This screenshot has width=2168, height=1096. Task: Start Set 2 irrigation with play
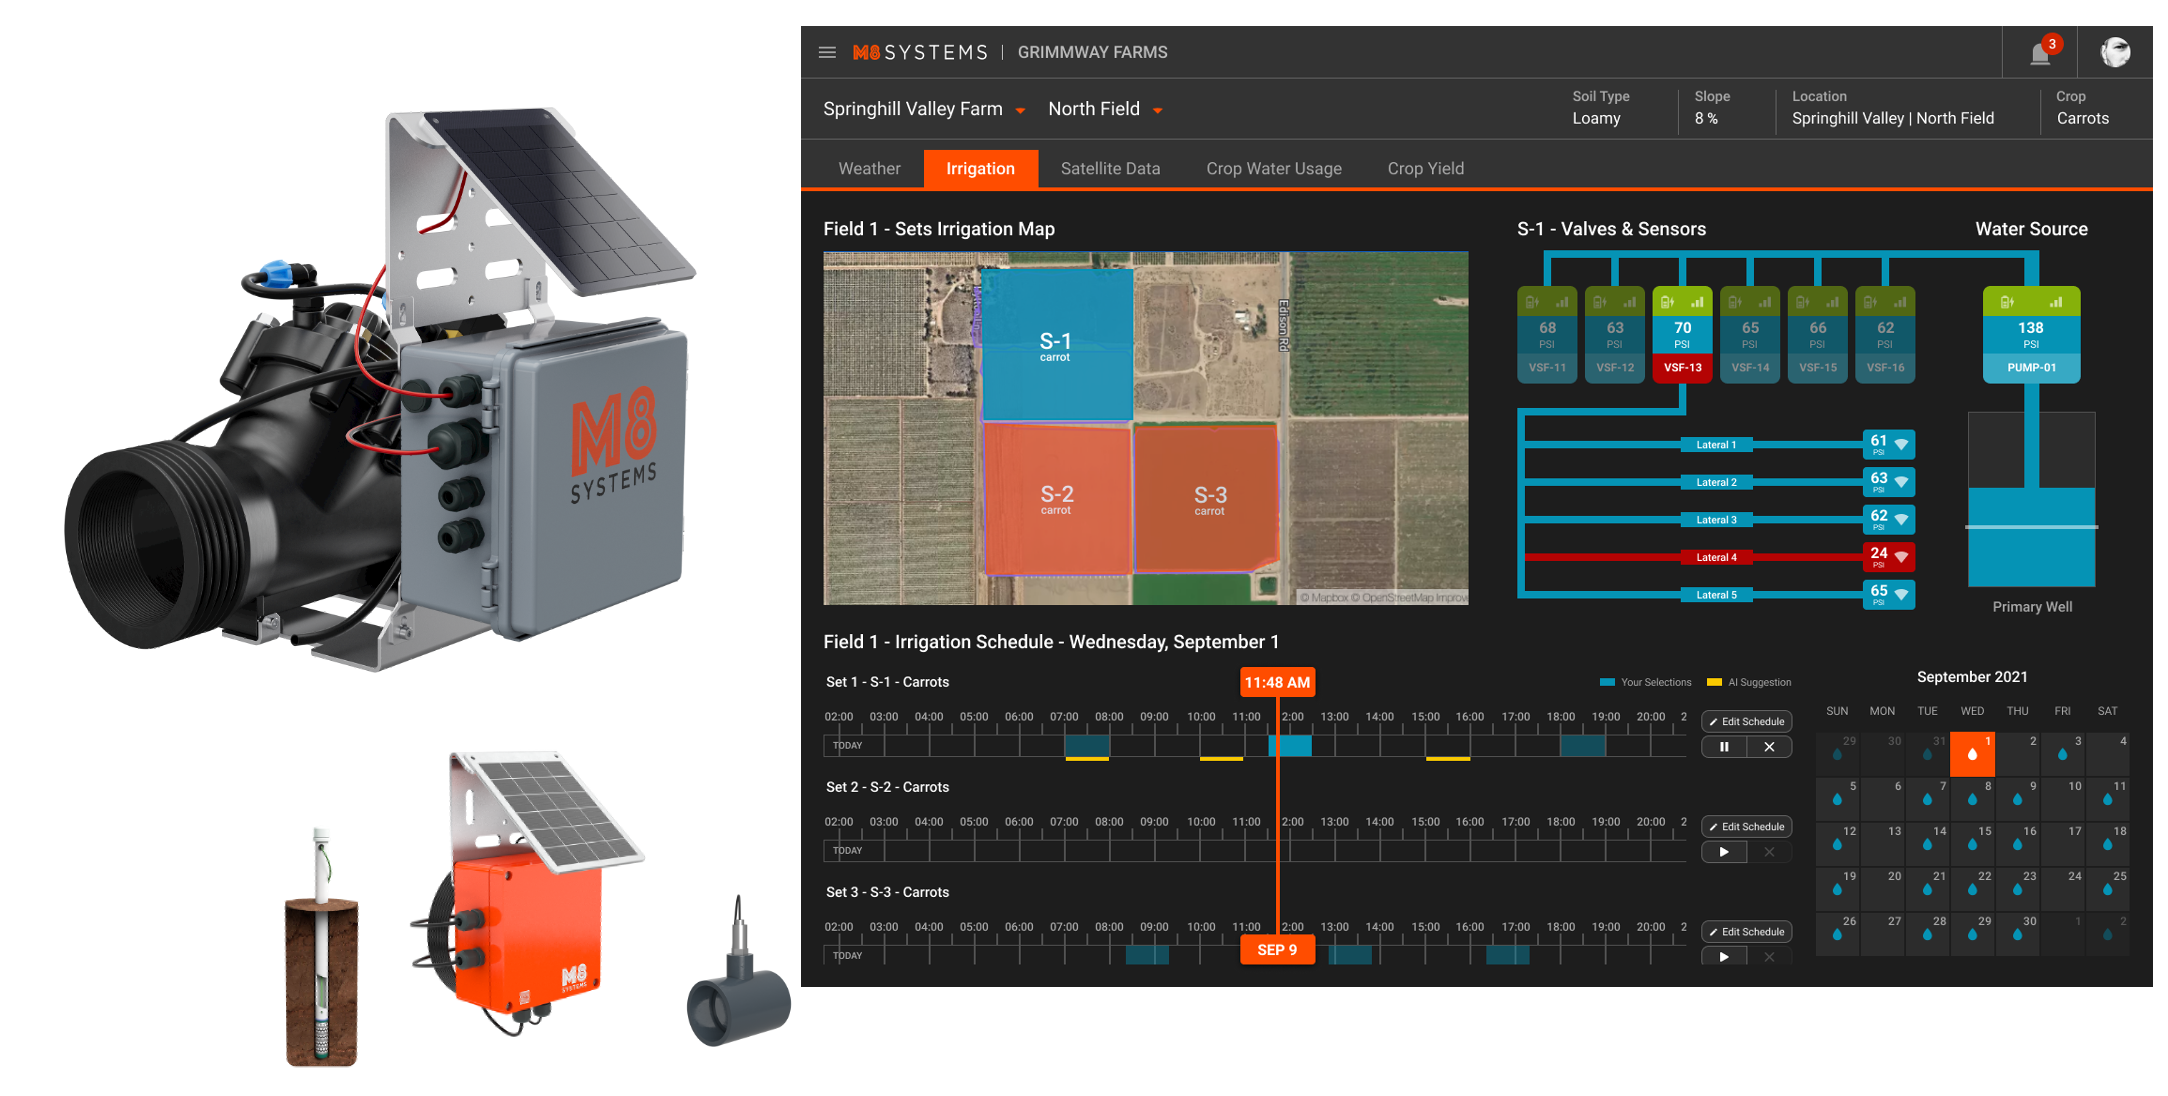(x=1724, y=852)
